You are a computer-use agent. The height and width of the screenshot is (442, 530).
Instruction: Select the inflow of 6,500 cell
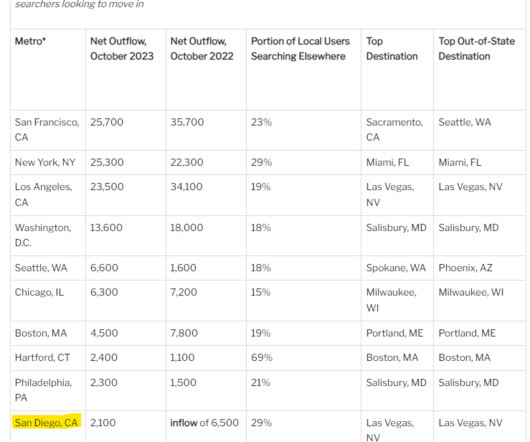pos(204,423)
